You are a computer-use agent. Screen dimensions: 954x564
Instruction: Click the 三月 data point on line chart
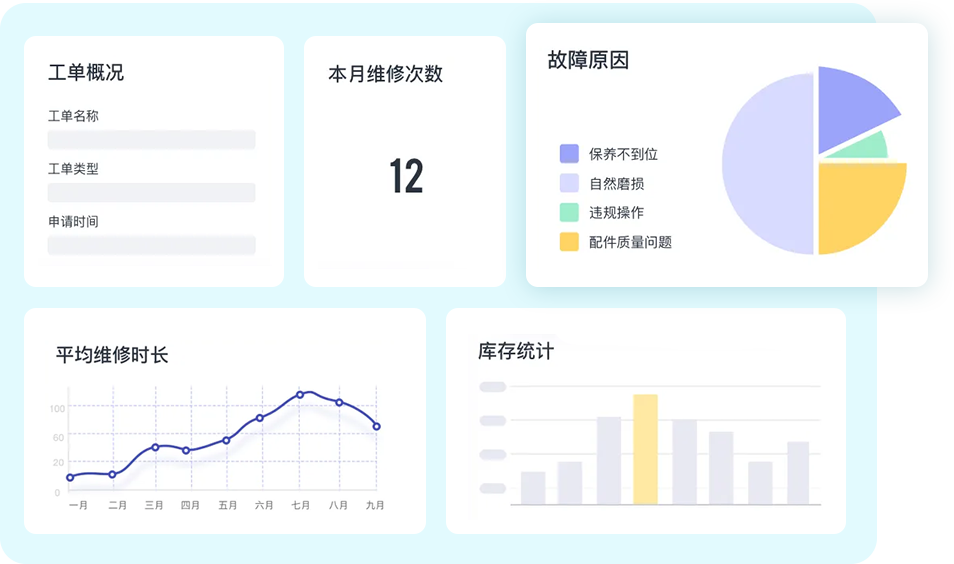155,447
